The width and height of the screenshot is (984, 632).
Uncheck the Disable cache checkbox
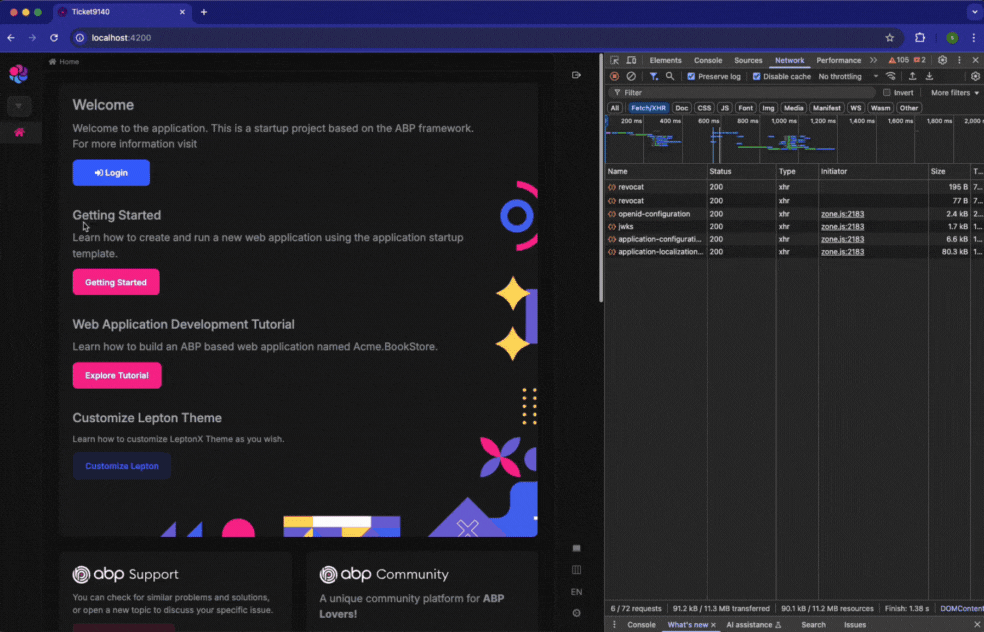pos(757,76)
